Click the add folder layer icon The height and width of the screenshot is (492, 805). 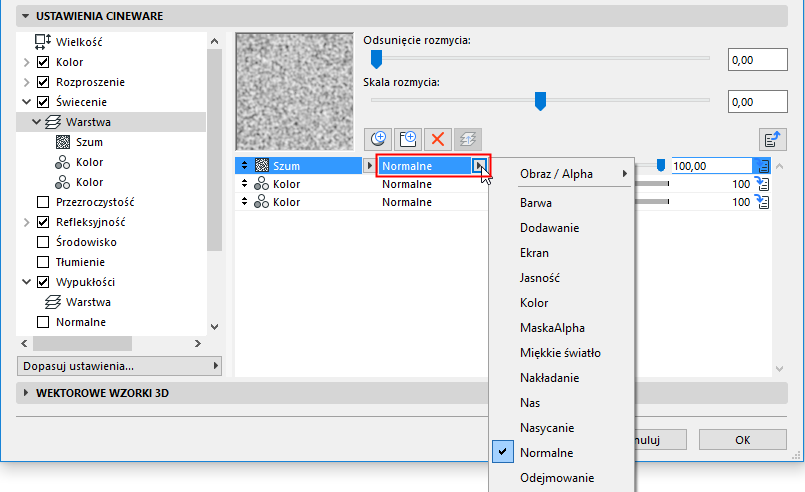pos(408,139)
